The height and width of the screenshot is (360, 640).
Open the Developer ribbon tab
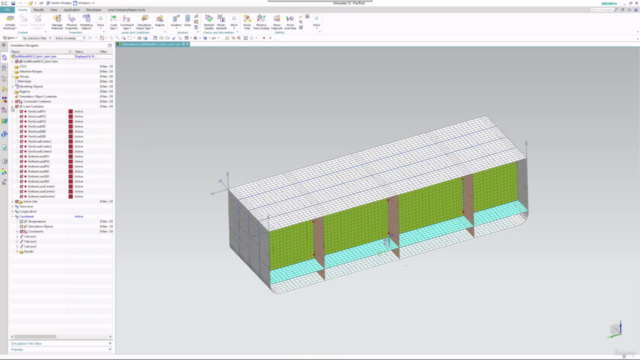(x=93, y=10)
